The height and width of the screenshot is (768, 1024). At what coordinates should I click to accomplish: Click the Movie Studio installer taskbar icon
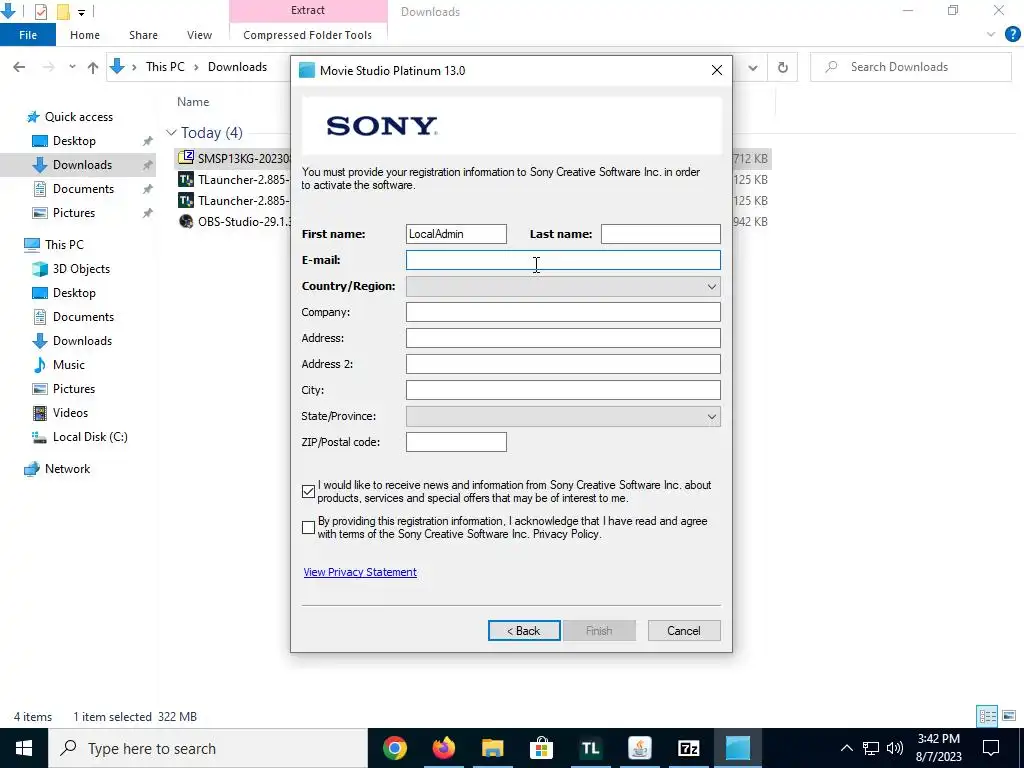pos(737,748)
